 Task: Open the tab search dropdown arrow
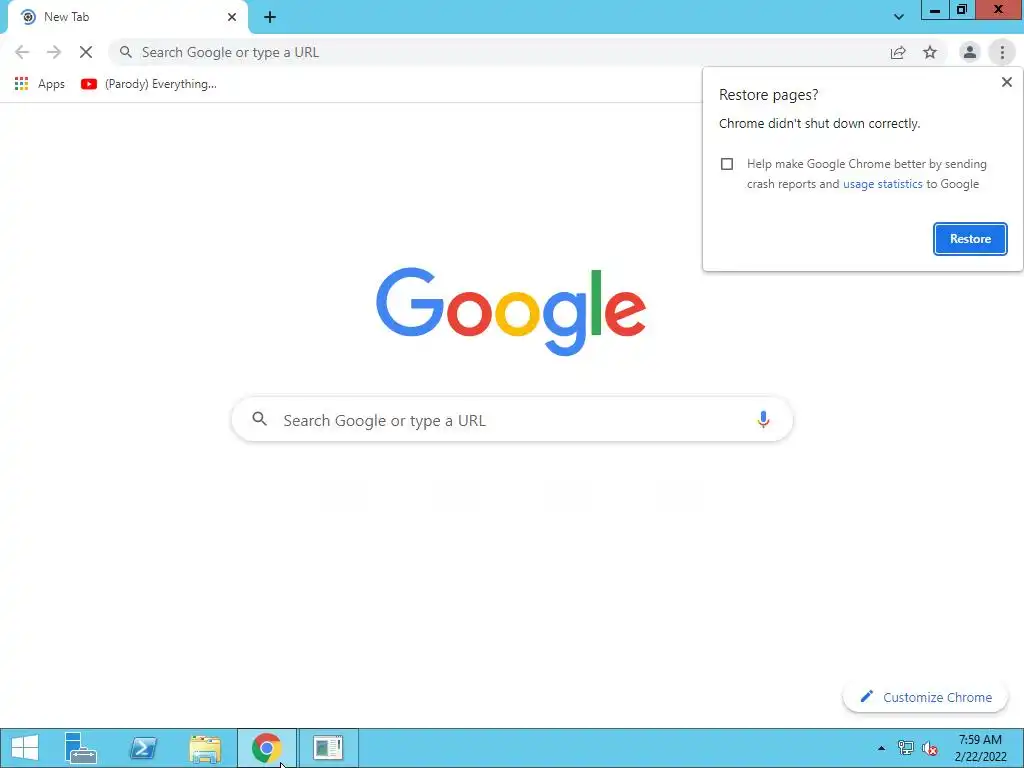coord(899,17)
